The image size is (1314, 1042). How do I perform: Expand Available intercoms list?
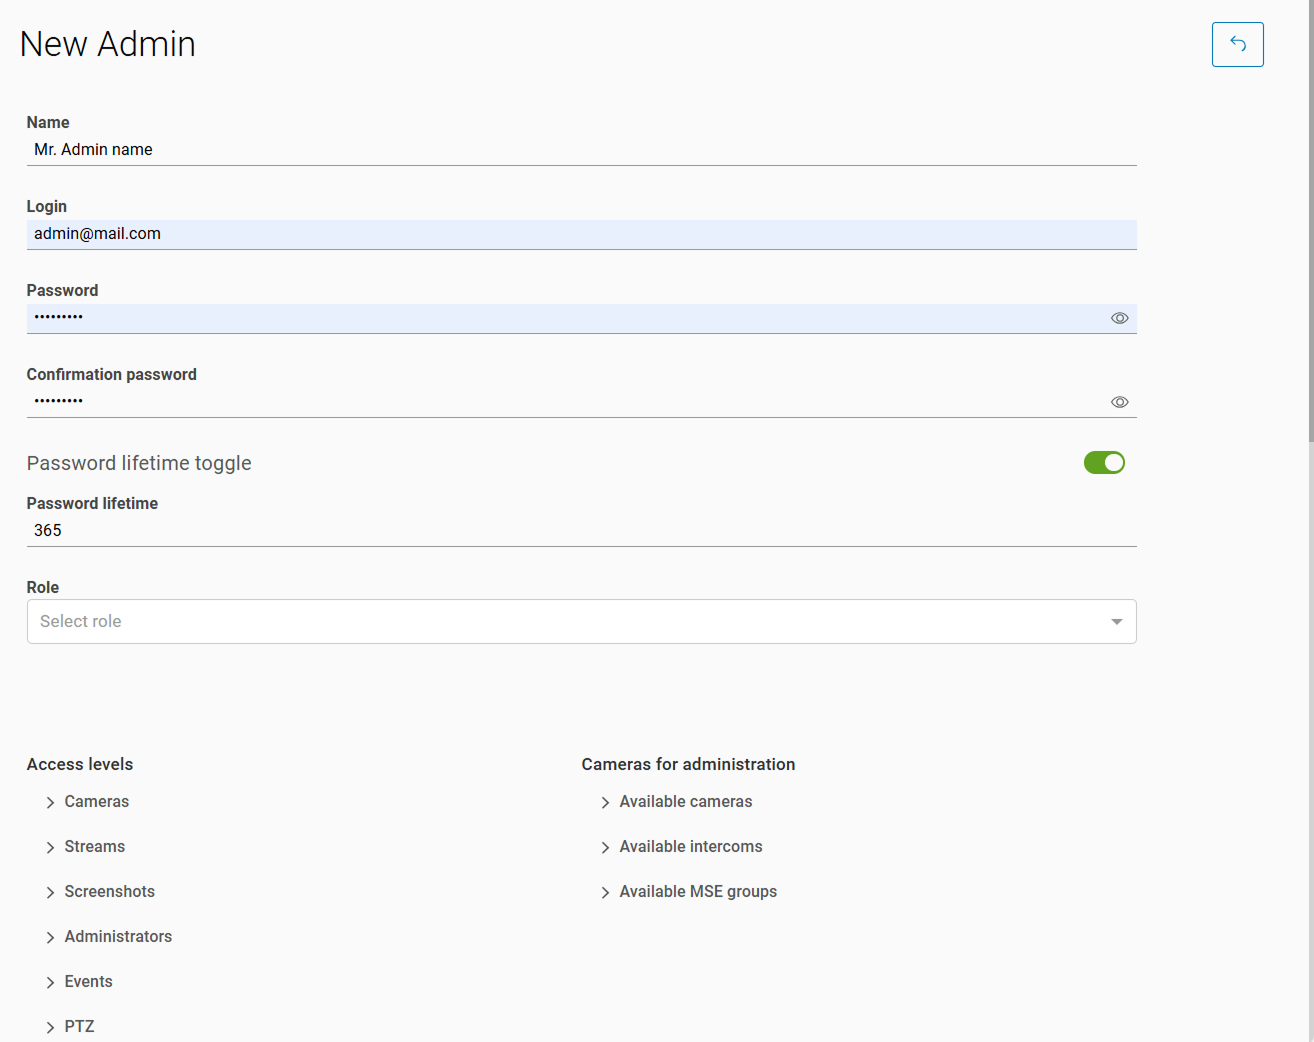tap(605, 847)
